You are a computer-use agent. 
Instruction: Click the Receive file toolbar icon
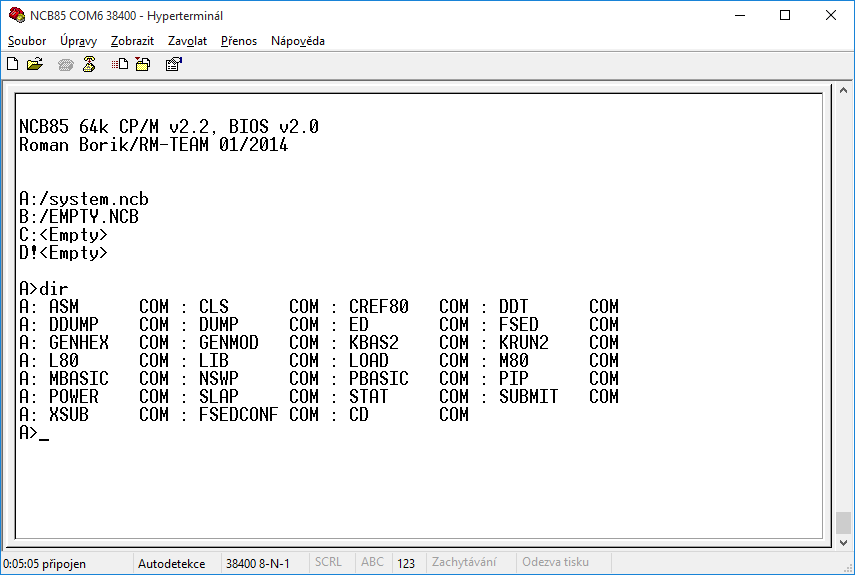(143, 64)
